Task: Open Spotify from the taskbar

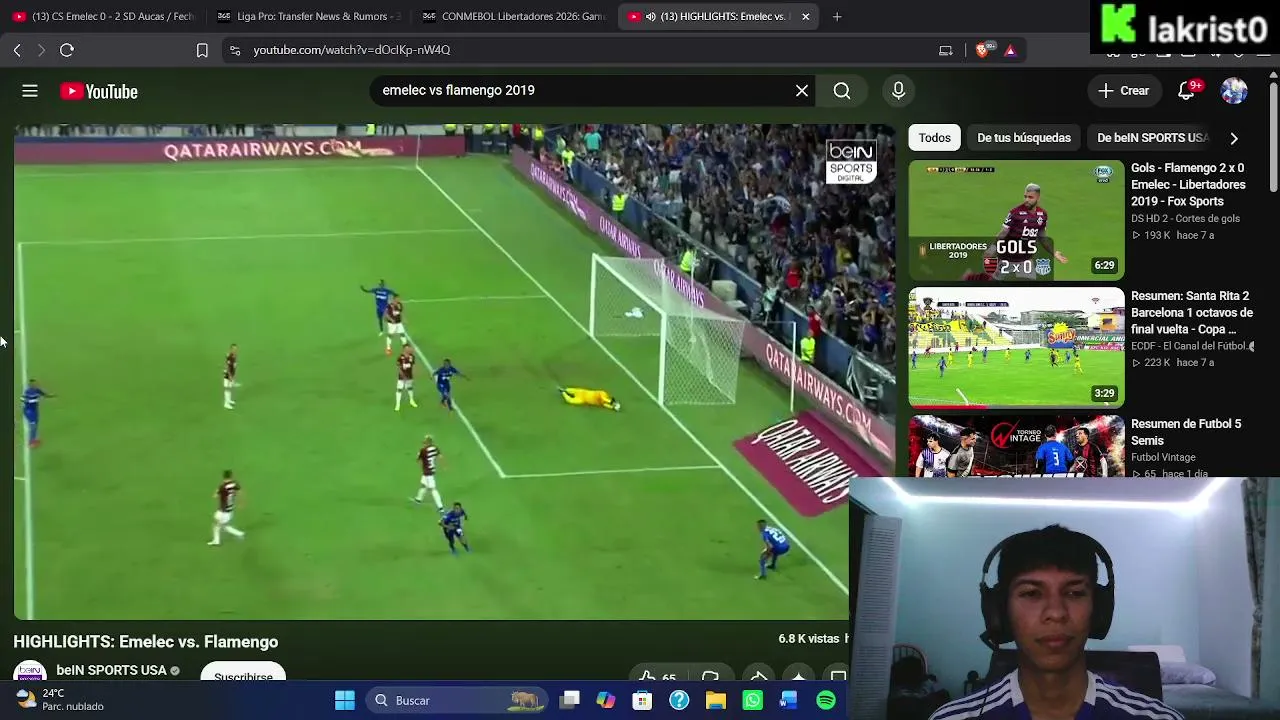Action: [x=826, y=701]
